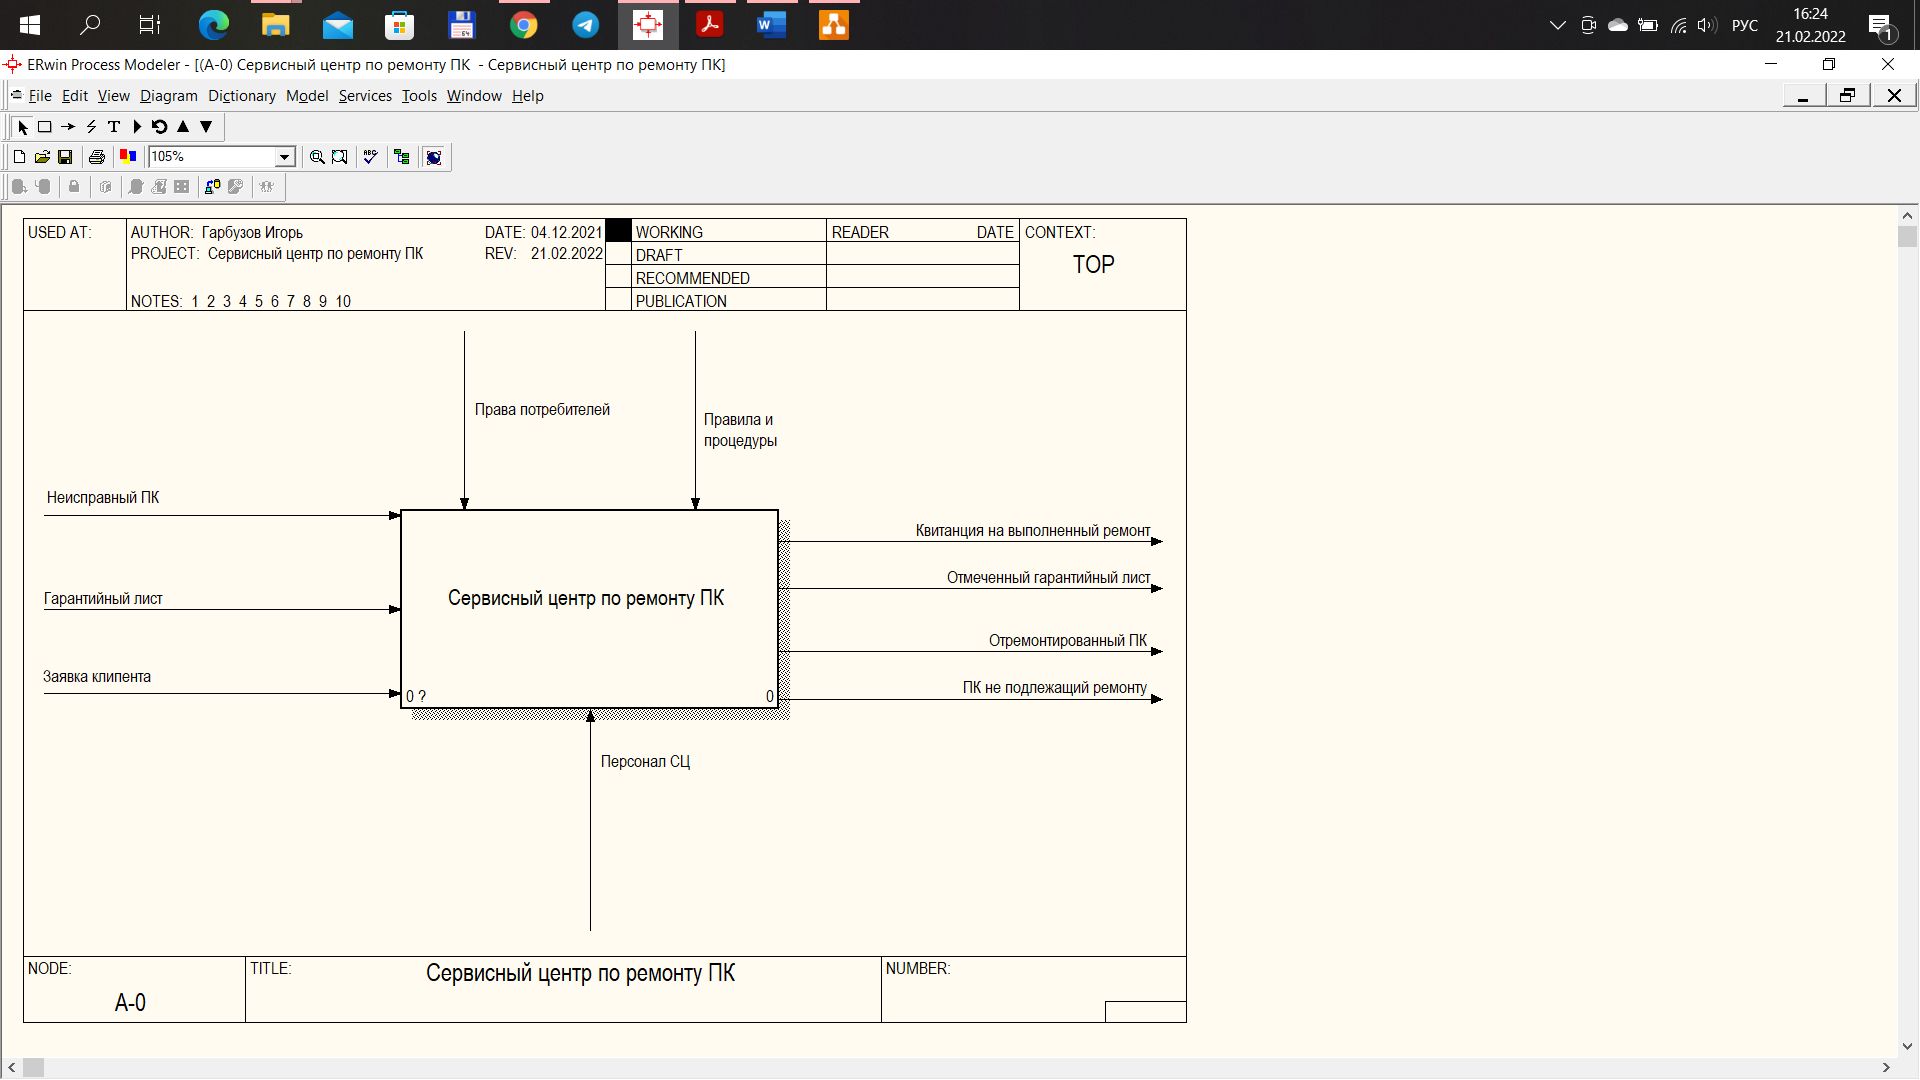Image resolution: width=1920 pixels, height=1080 pixels.
Task: Open the Edit menu
Action: tap(75, 96)
